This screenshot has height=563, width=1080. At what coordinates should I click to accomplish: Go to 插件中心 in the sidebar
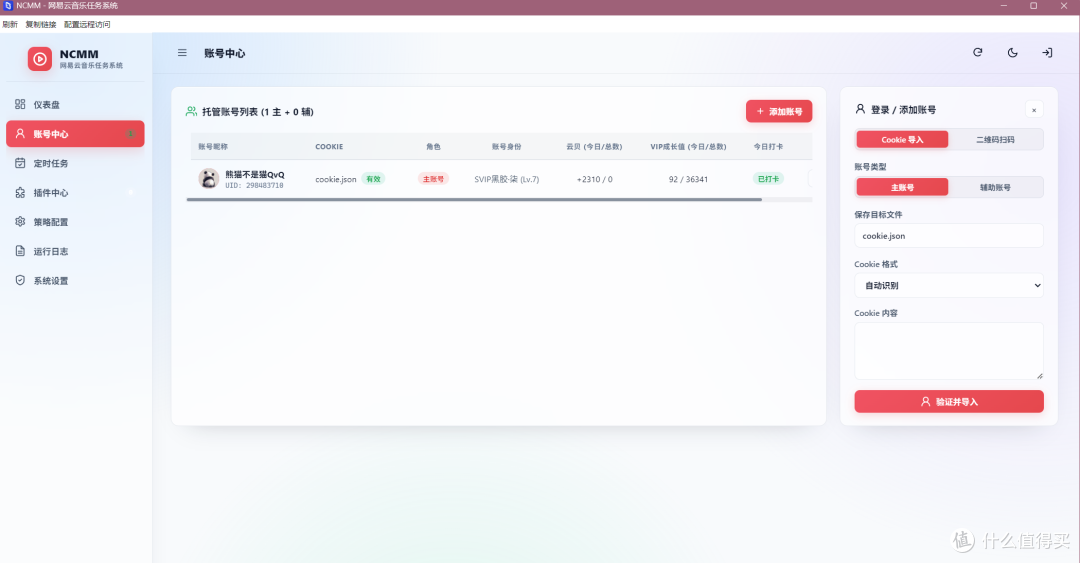tap(75, 193)
